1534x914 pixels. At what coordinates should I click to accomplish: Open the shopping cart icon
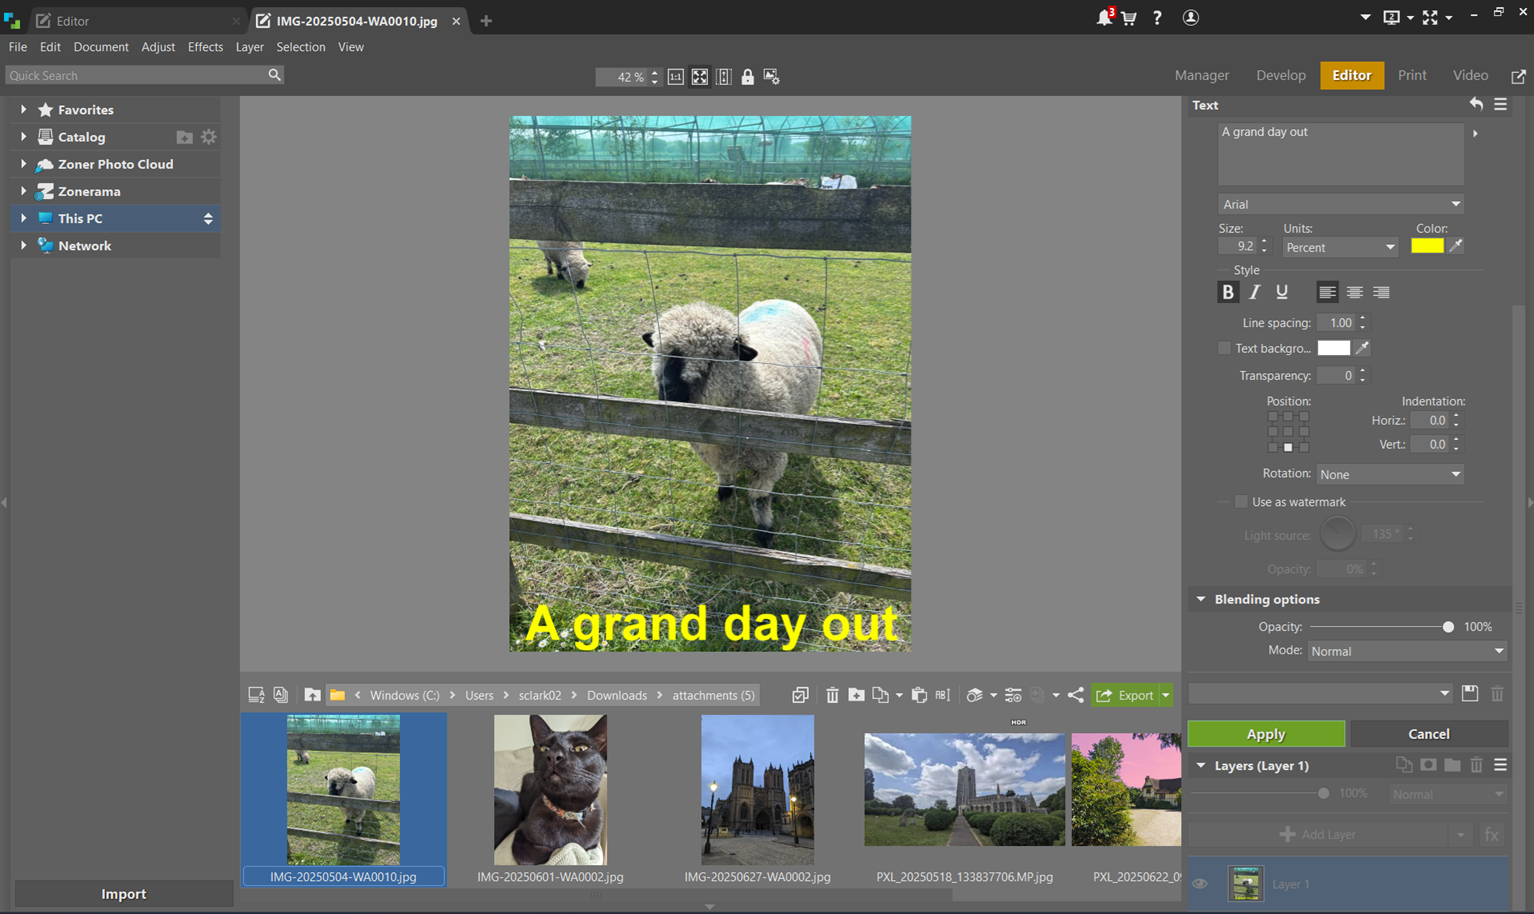pos(1129,18)
